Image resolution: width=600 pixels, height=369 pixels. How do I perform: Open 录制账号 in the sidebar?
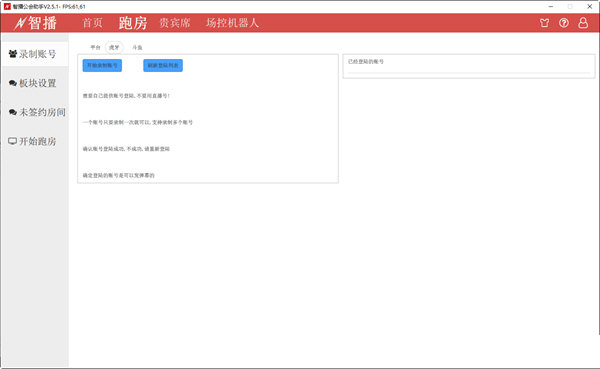[x=35, y=54]
